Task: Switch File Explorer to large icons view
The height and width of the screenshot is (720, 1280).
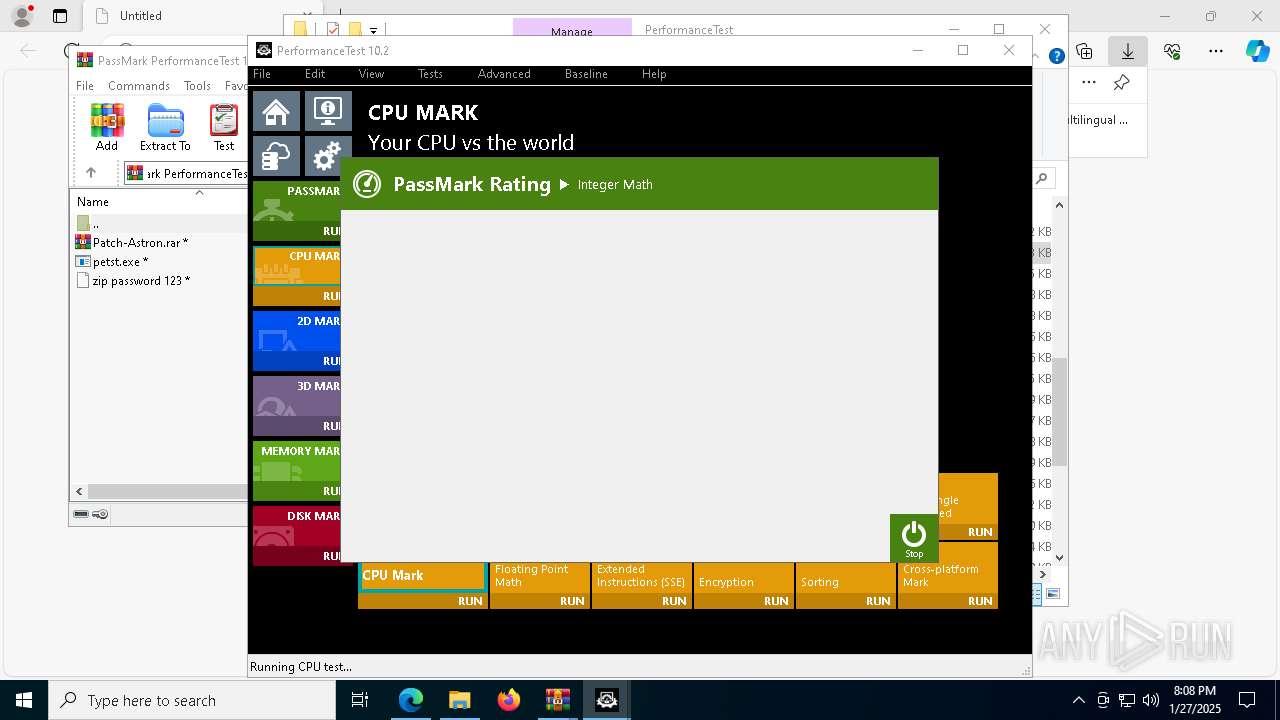Action: click(1052, 594)
